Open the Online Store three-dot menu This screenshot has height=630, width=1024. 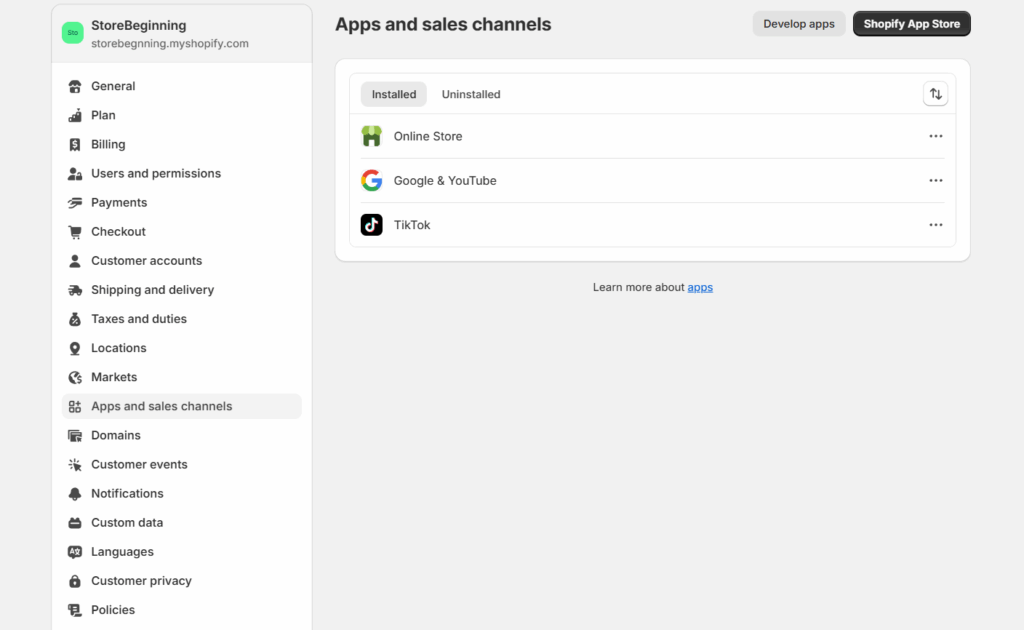coord(935,136)
